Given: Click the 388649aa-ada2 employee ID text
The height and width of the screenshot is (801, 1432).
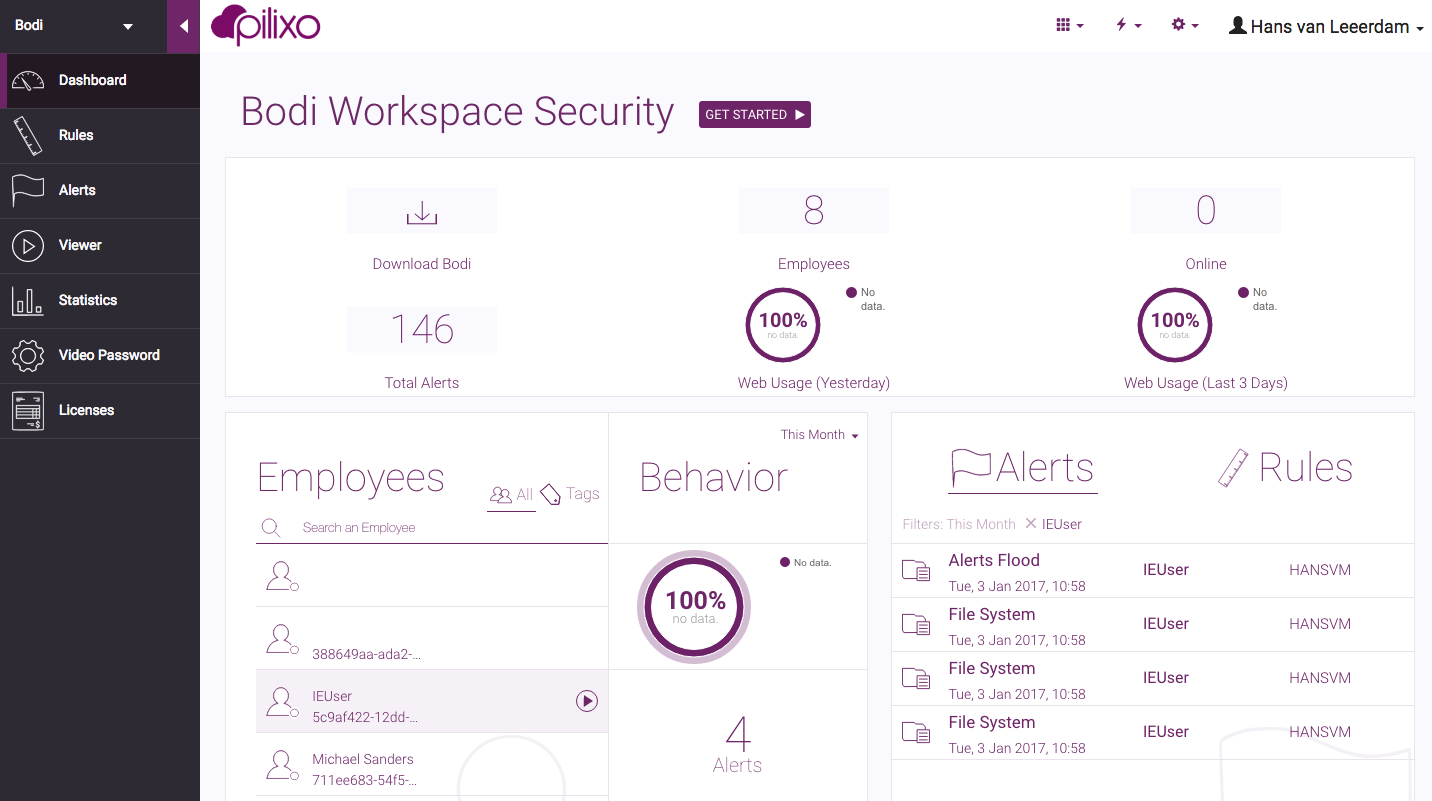Looking at the screenshot, I should [x=366, y=654].
